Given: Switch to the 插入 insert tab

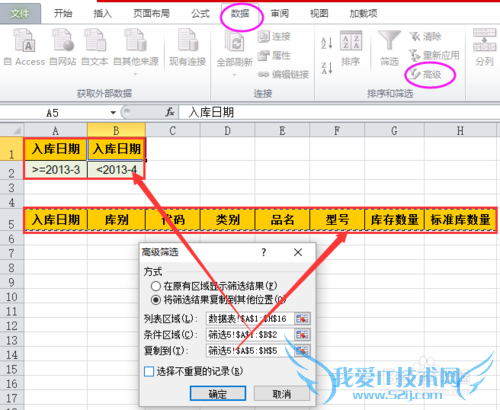Looking at the screenshot, I should pyautogui.click(x=102, y=13).
